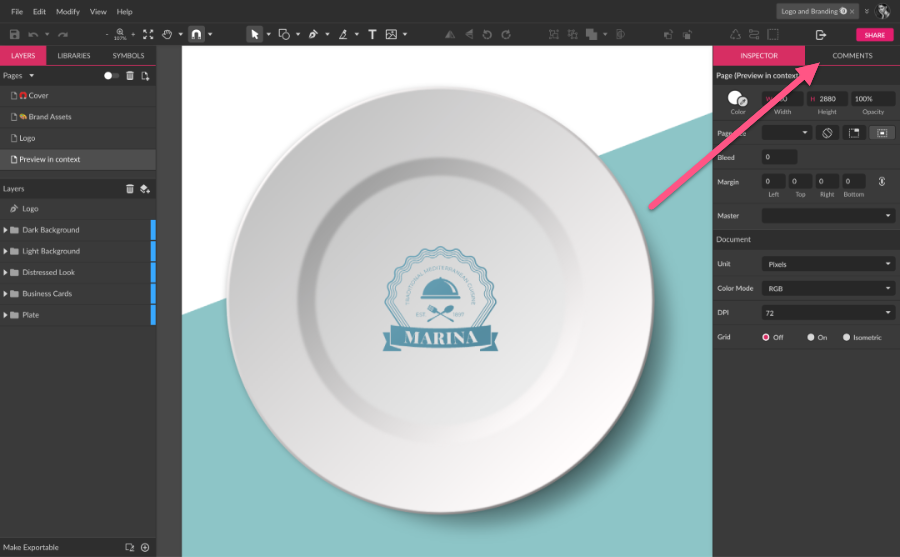Open the Unit dropdown showing Pixels
The width and height of the screenshot is (900, 557).
click(828, 264)
